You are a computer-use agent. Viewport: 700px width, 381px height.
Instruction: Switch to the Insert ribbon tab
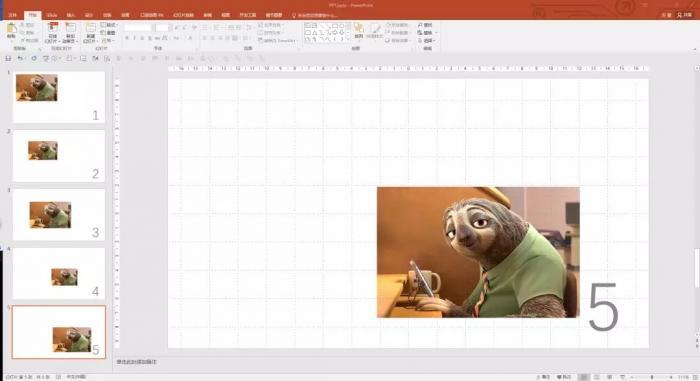[71, 15]
